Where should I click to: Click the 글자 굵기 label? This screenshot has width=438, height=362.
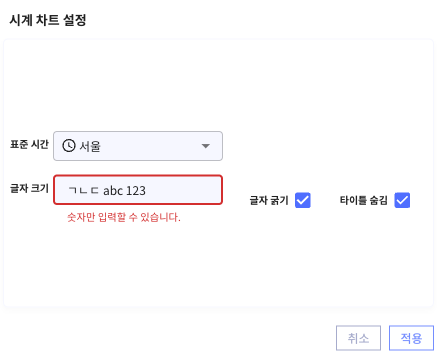click(x=269, y=200)
